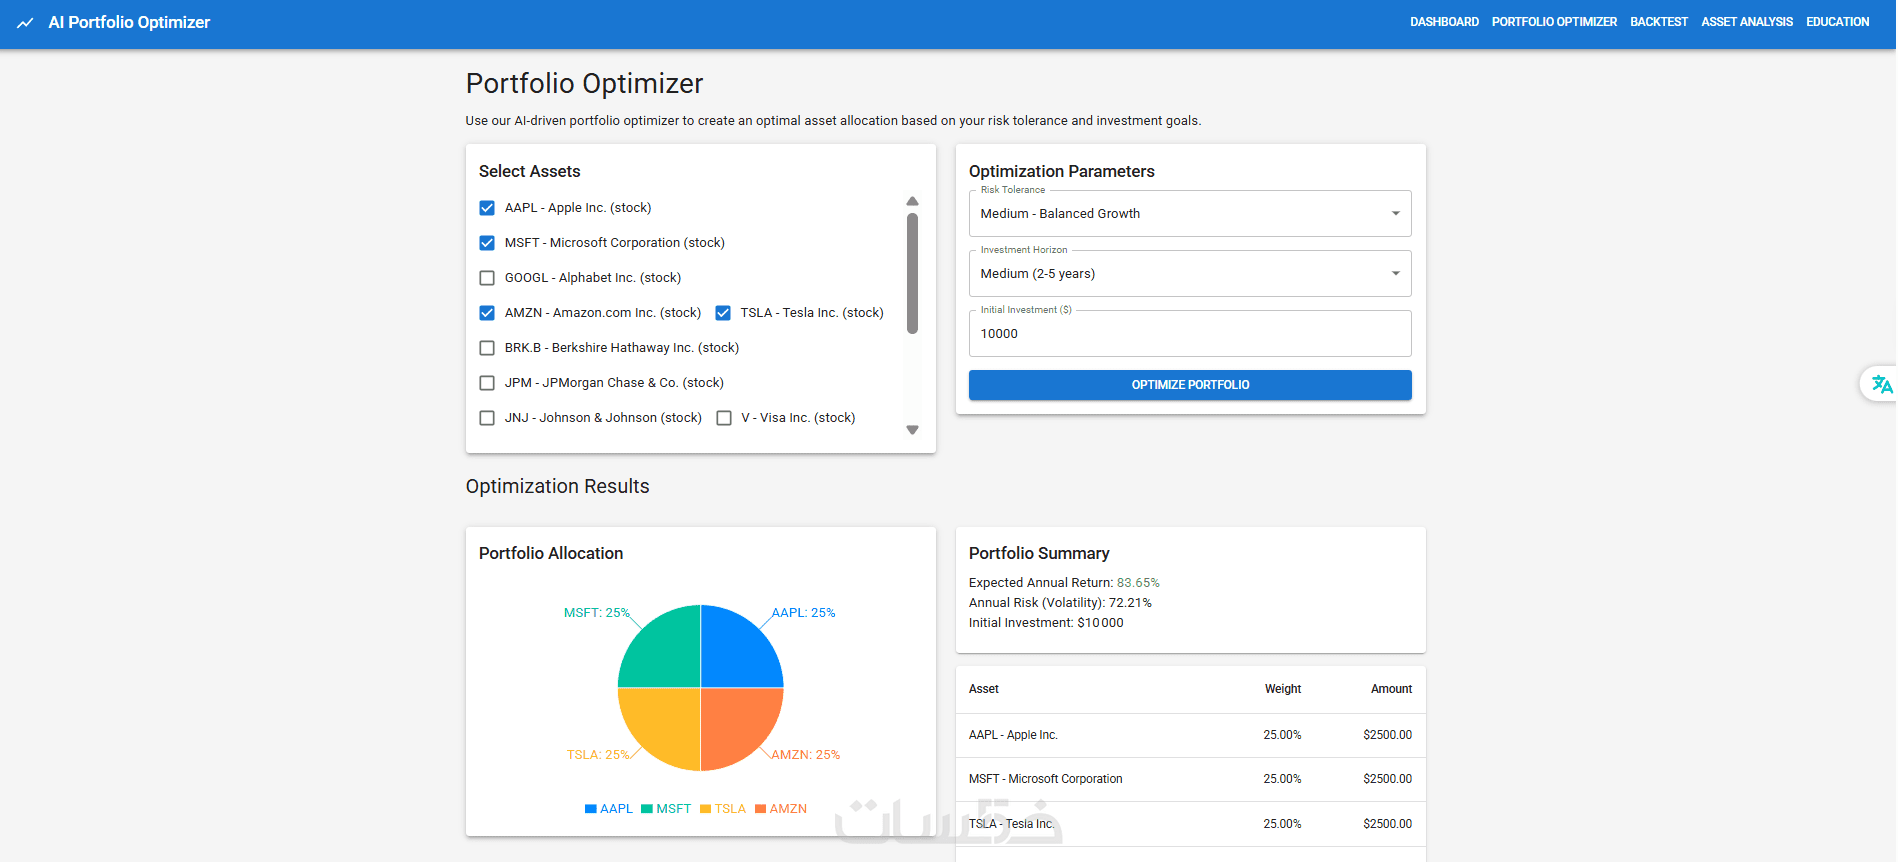This screenshot has width=1898, height=862.
Task: Enable the V - Visa Inc. checkbox
Action: click(x=724, y=418)
